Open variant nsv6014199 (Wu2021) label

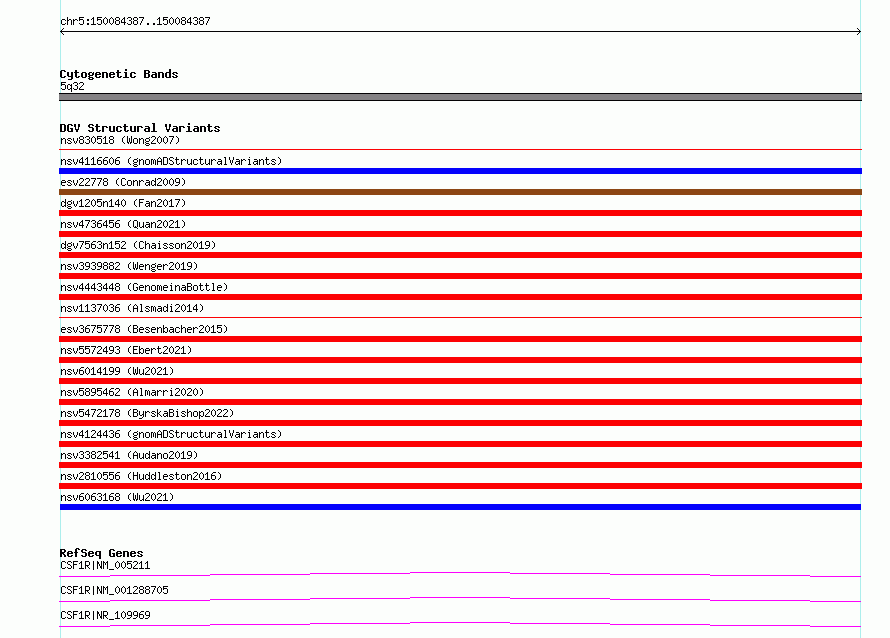pyautogui.click(x=117, y=371)
